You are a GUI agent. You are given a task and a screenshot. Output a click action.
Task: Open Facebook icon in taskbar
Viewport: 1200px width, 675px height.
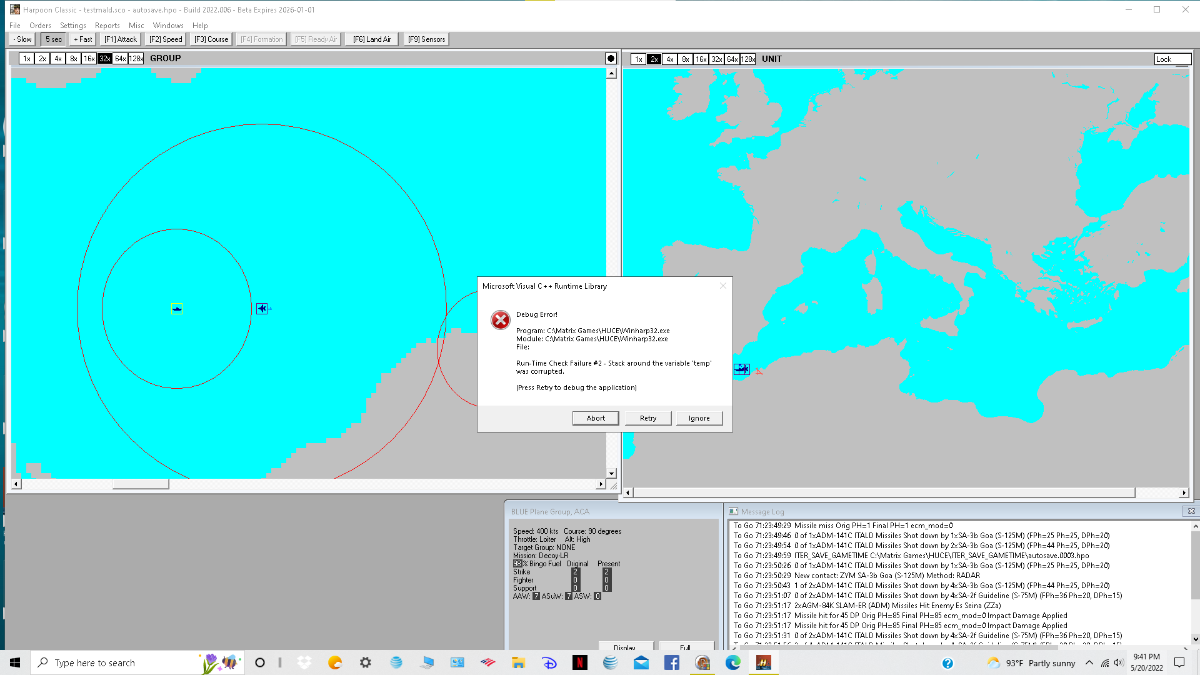click(x=672, y=662)
